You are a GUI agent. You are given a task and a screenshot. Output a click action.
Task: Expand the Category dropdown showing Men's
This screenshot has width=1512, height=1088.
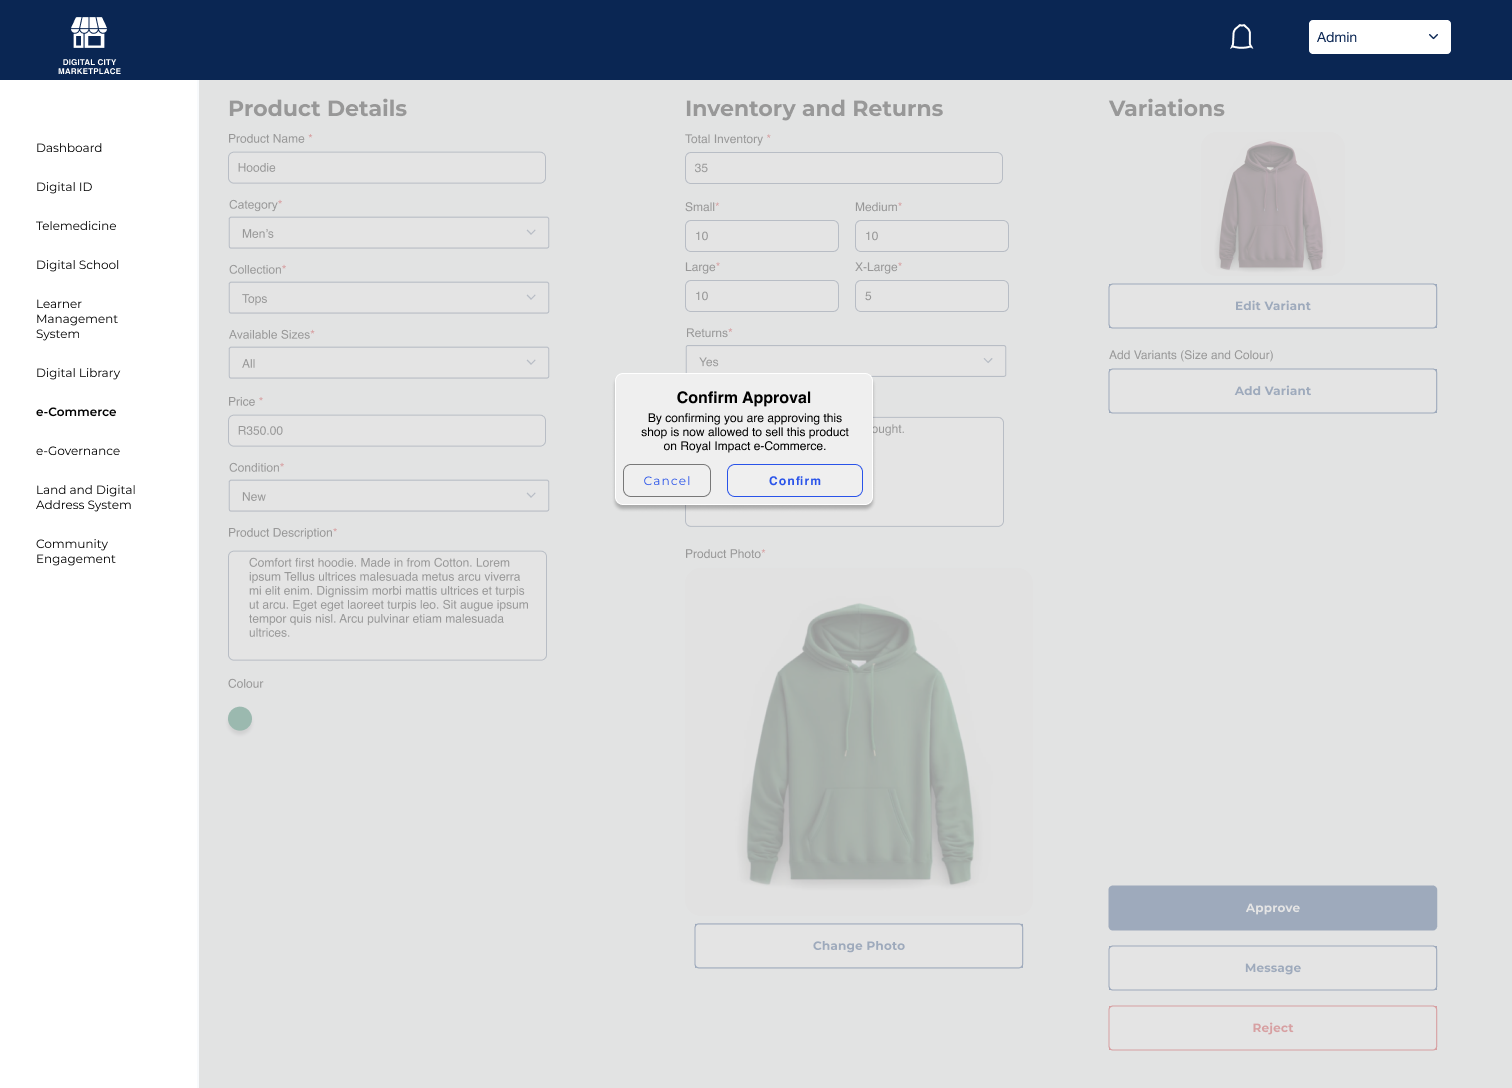click(388, 233)
